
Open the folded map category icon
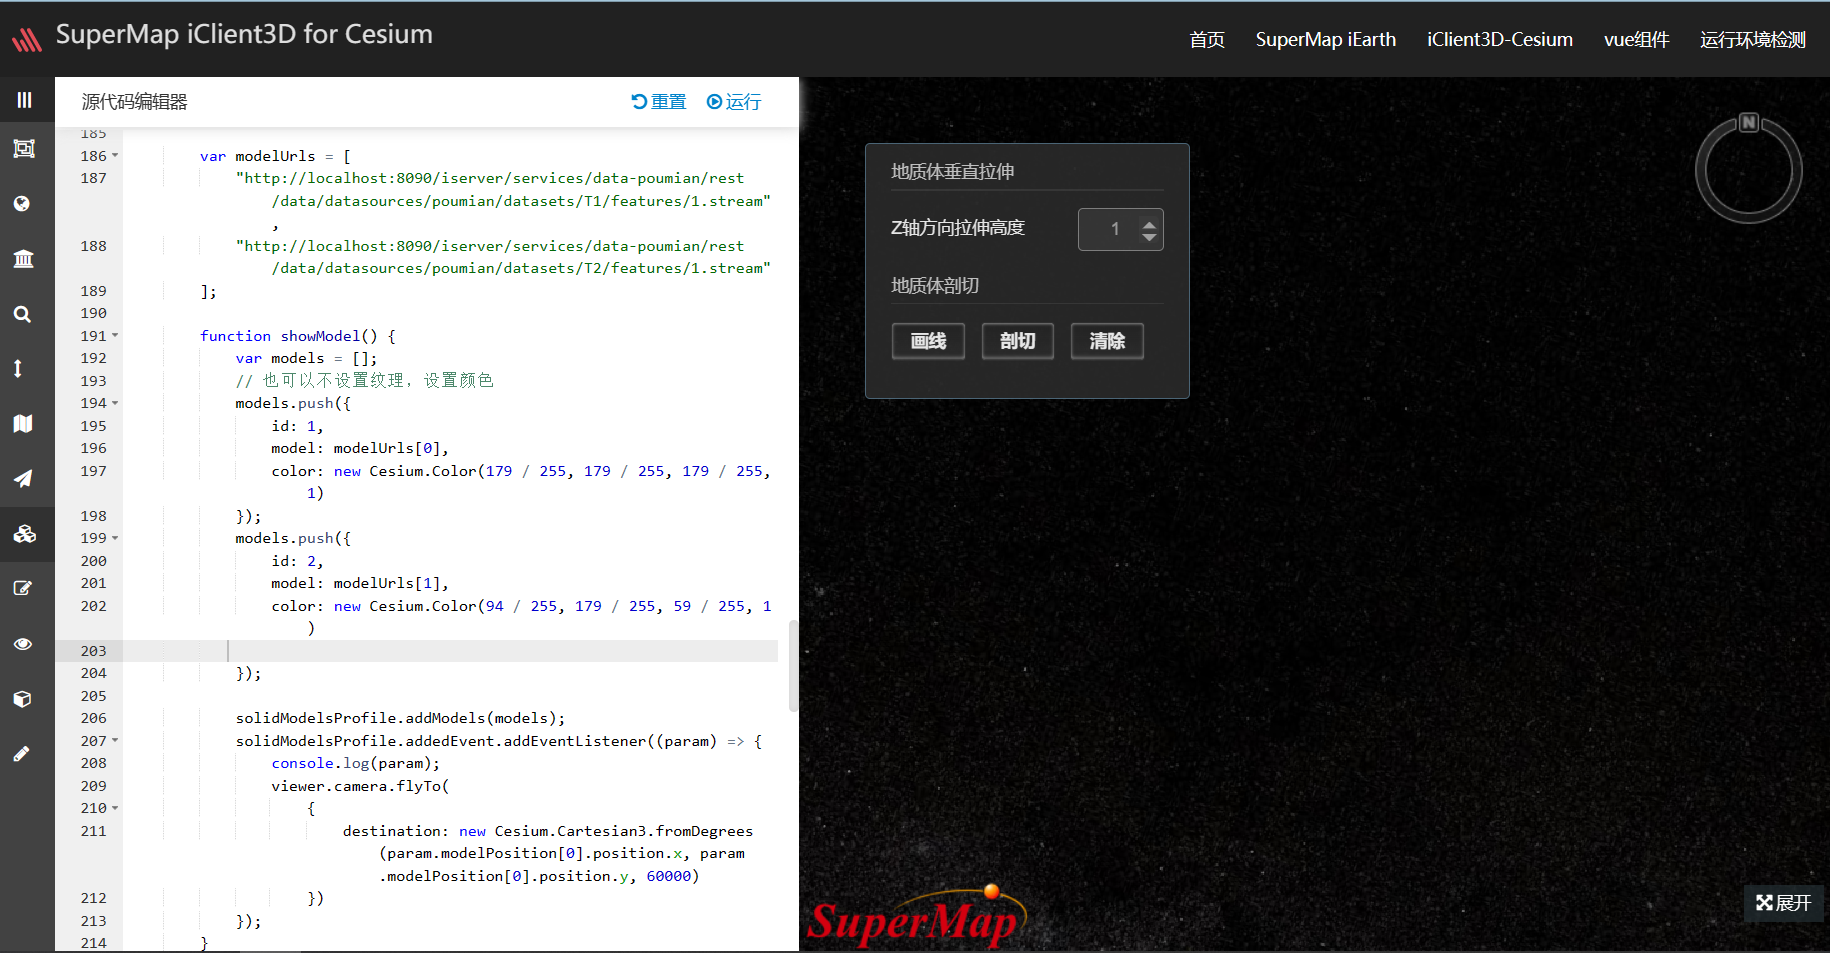pyautogui.click(x=23, y=423)
